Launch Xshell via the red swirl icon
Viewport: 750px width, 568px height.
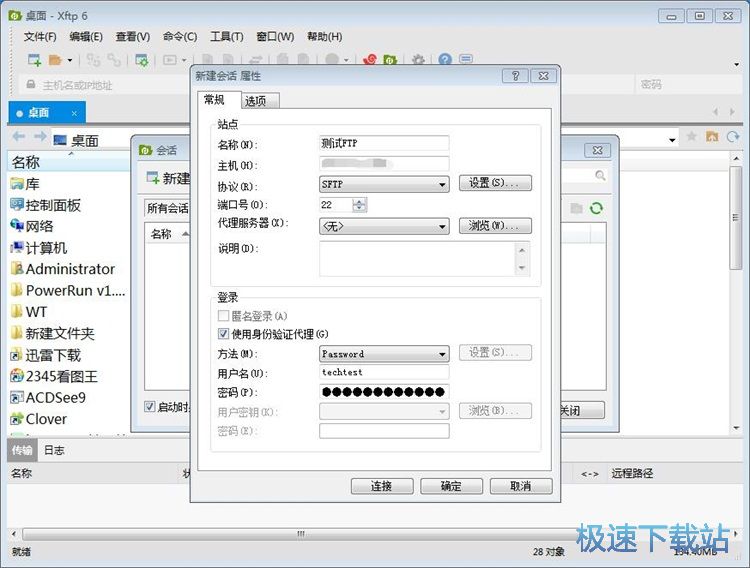[370, 60]
